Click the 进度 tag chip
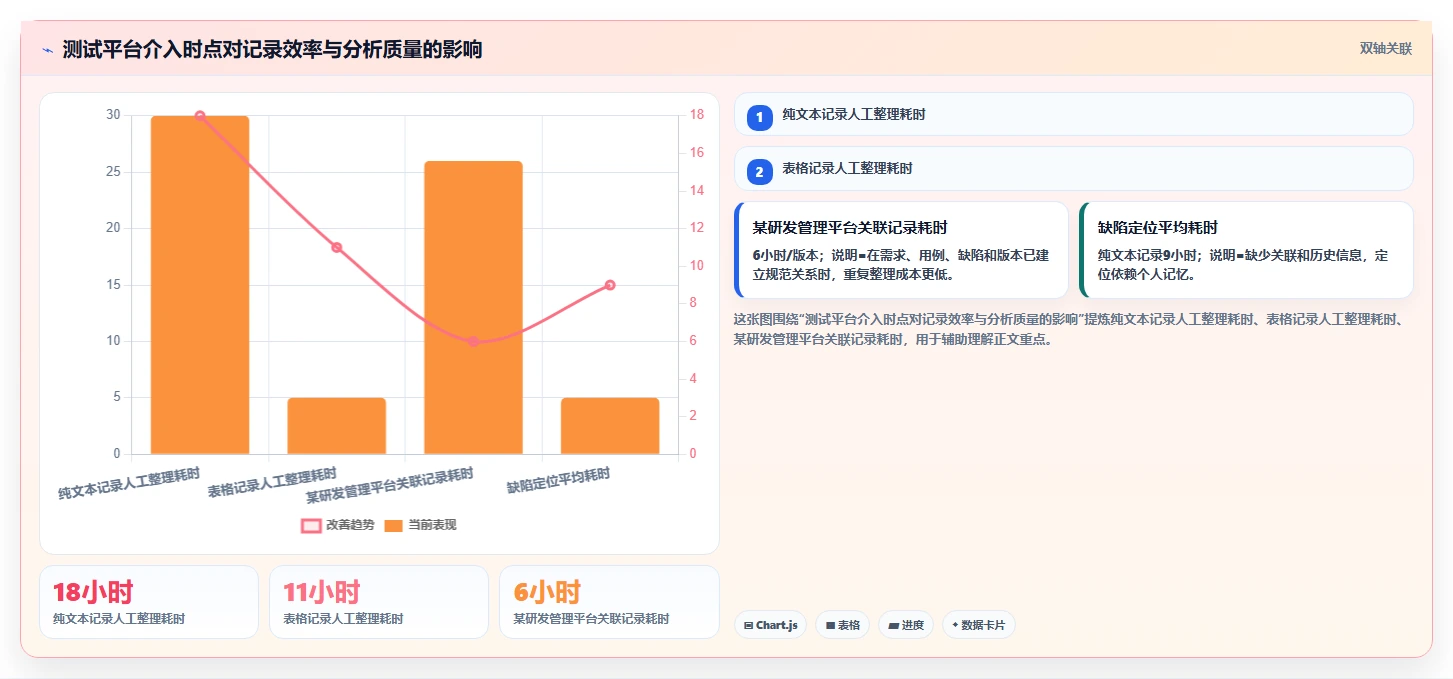The image size is (1453, 679). [x=905, y=625]
